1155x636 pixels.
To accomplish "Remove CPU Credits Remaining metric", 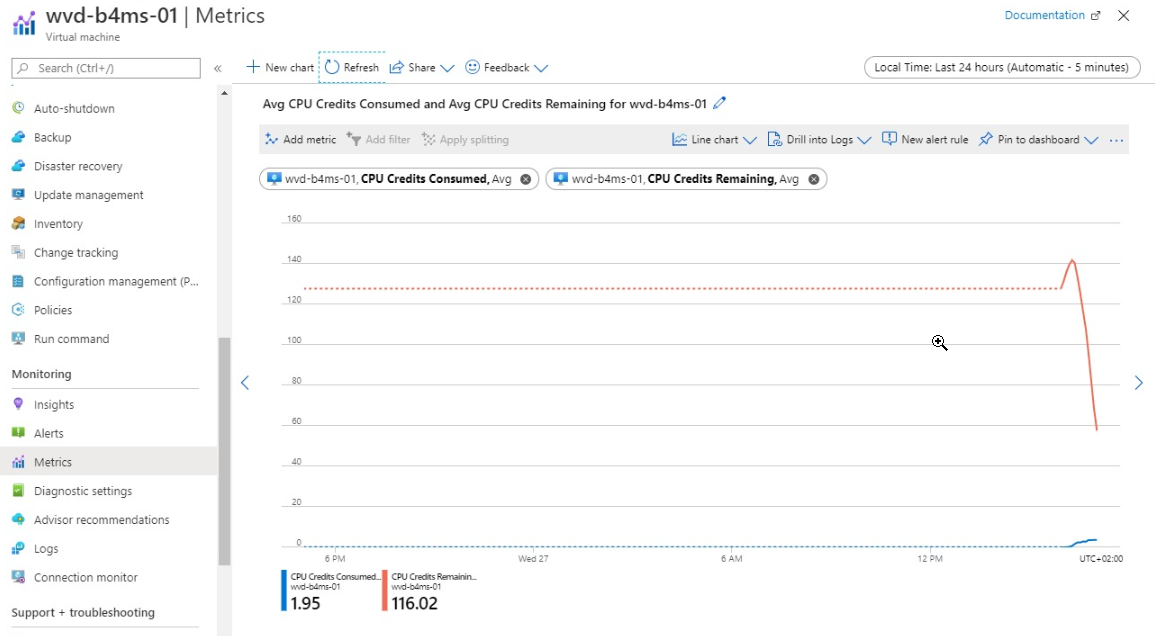I will (813, 179).
